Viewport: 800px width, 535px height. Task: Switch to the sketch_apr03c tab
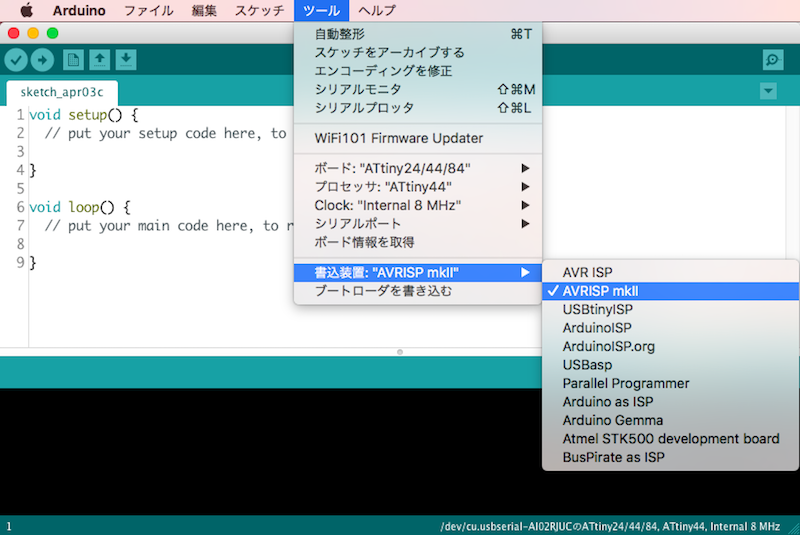(62, 92)
